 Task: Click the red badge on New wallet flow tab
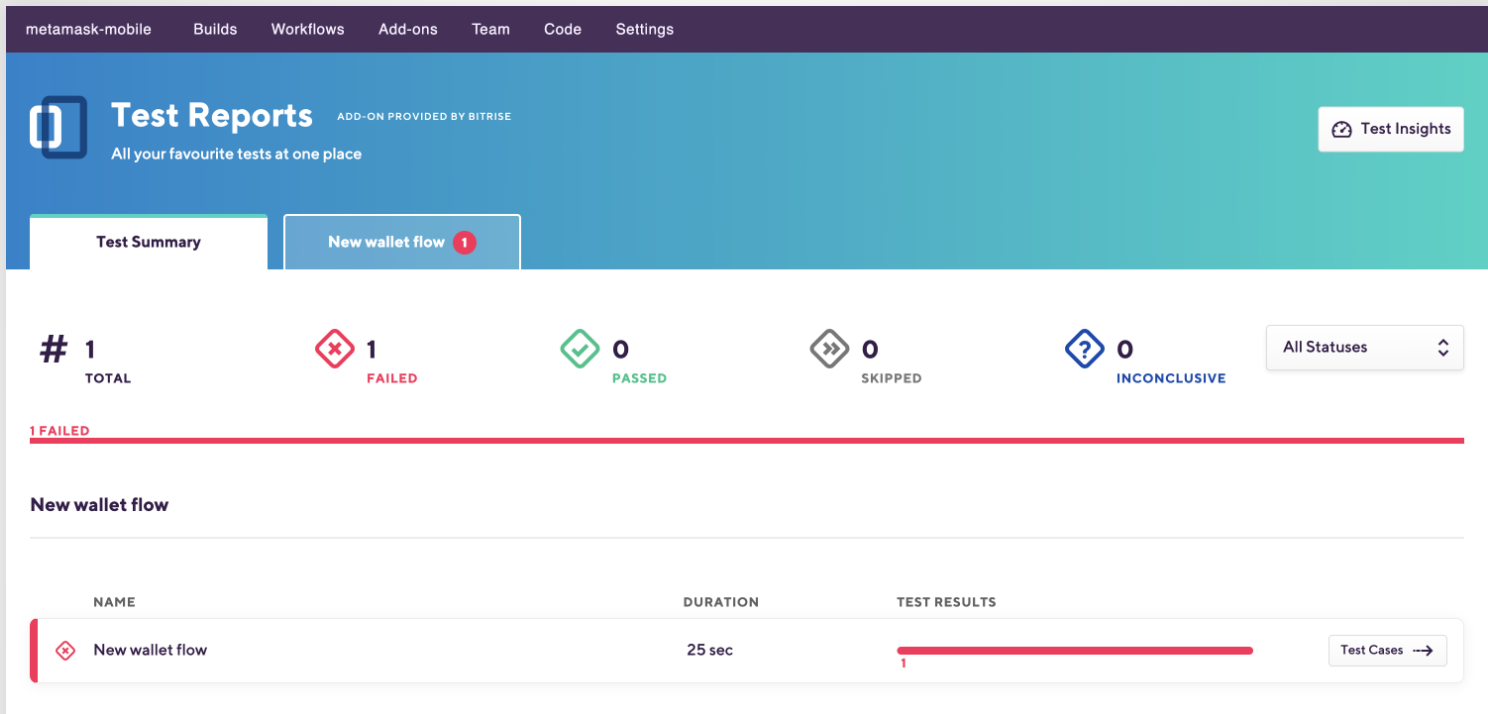[x=464, y=242]
